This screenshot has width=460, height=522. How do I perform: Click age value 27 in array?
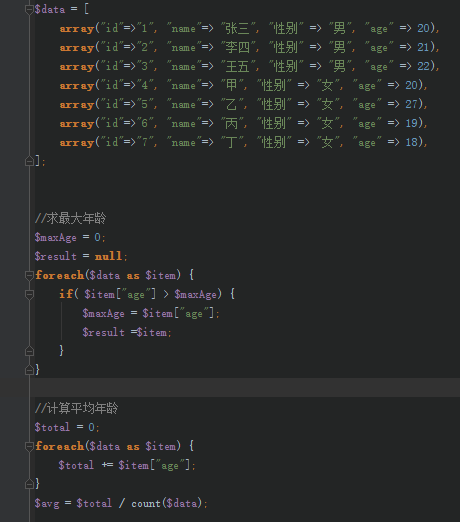pyautogui.click(x=411, y=104)
